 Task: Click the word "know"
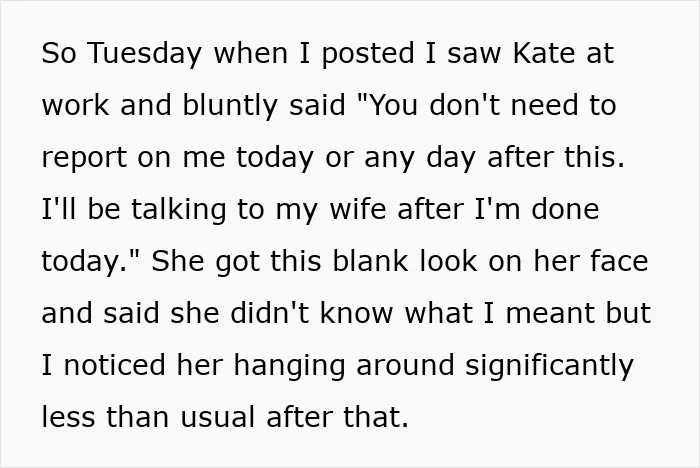[x=356, y=313]
